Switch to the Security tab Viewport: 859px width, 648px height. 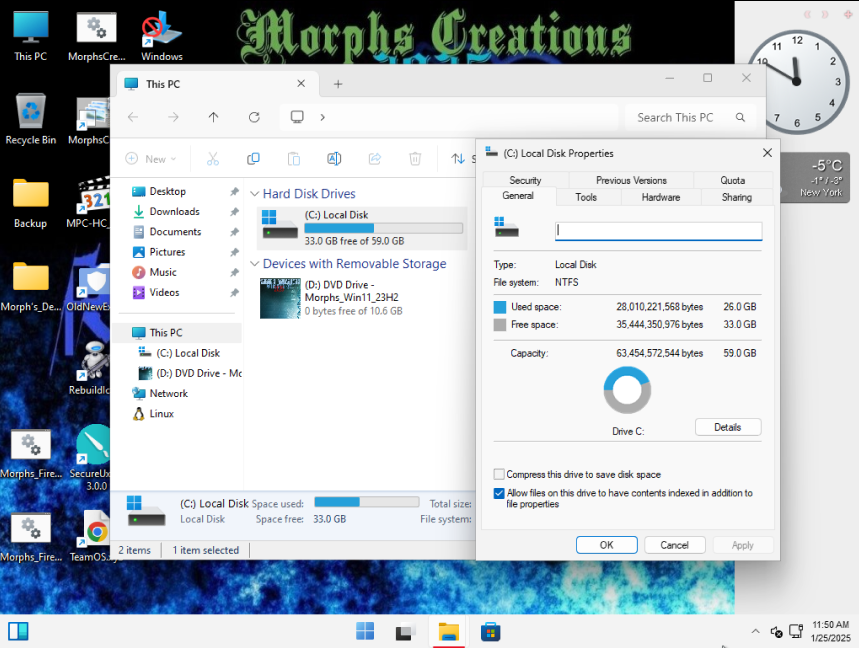pyautogui.click(x=525, y=180)
